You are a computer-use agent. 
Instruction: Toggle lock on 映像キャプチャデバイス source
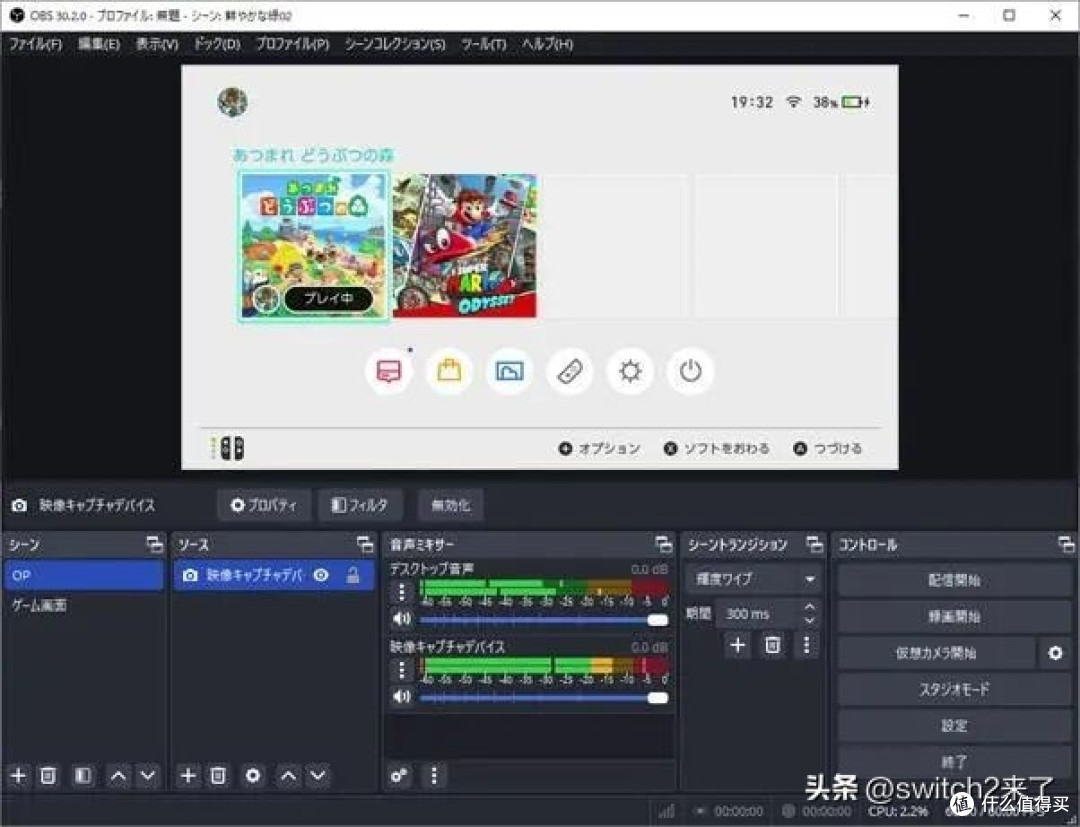coord(353,575)
